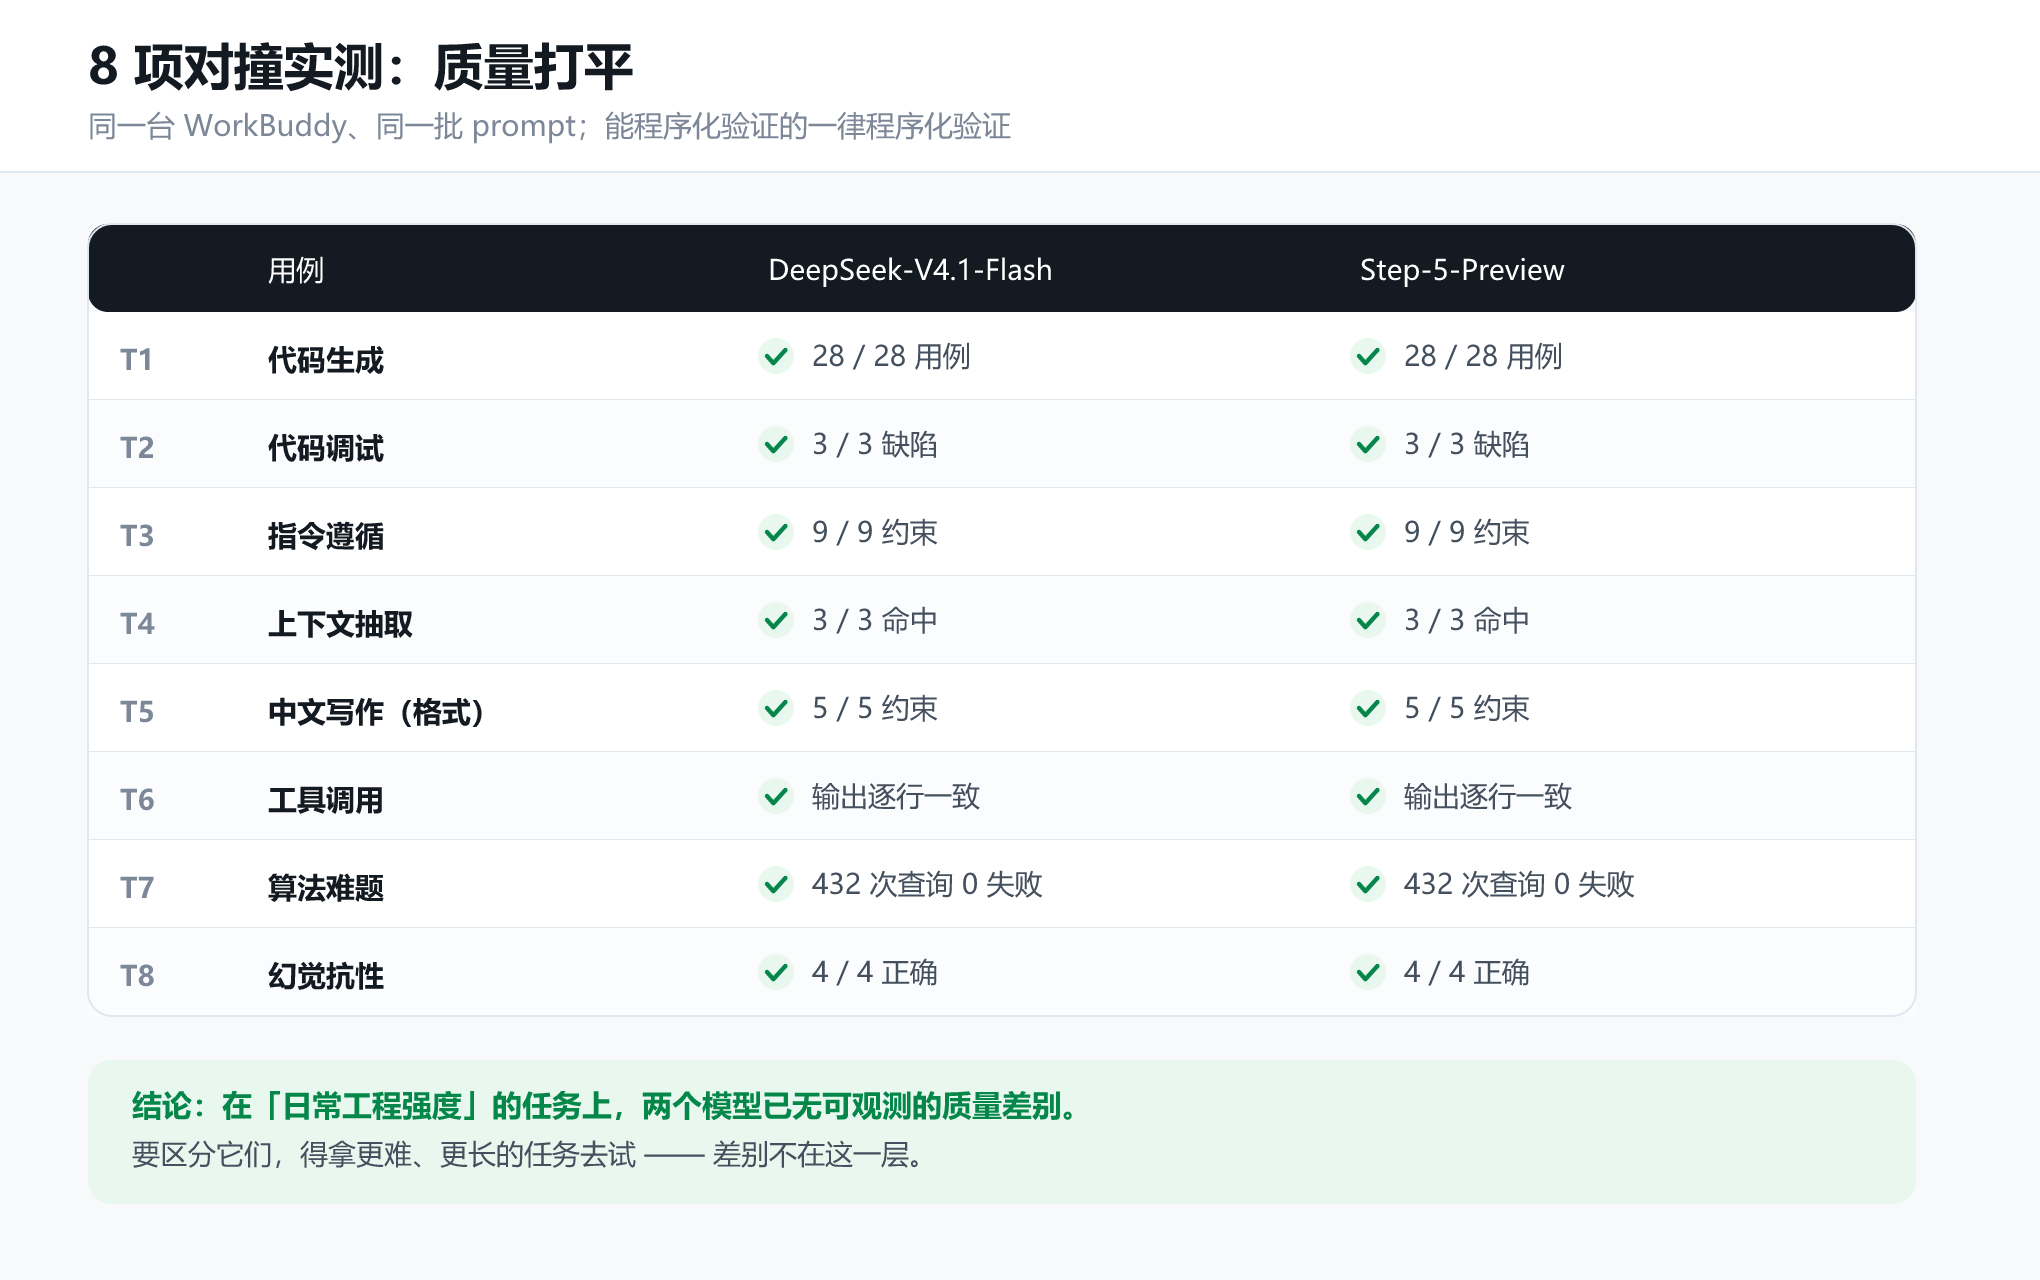Click the row label 中文写作（格式）

tap(376, 712)
